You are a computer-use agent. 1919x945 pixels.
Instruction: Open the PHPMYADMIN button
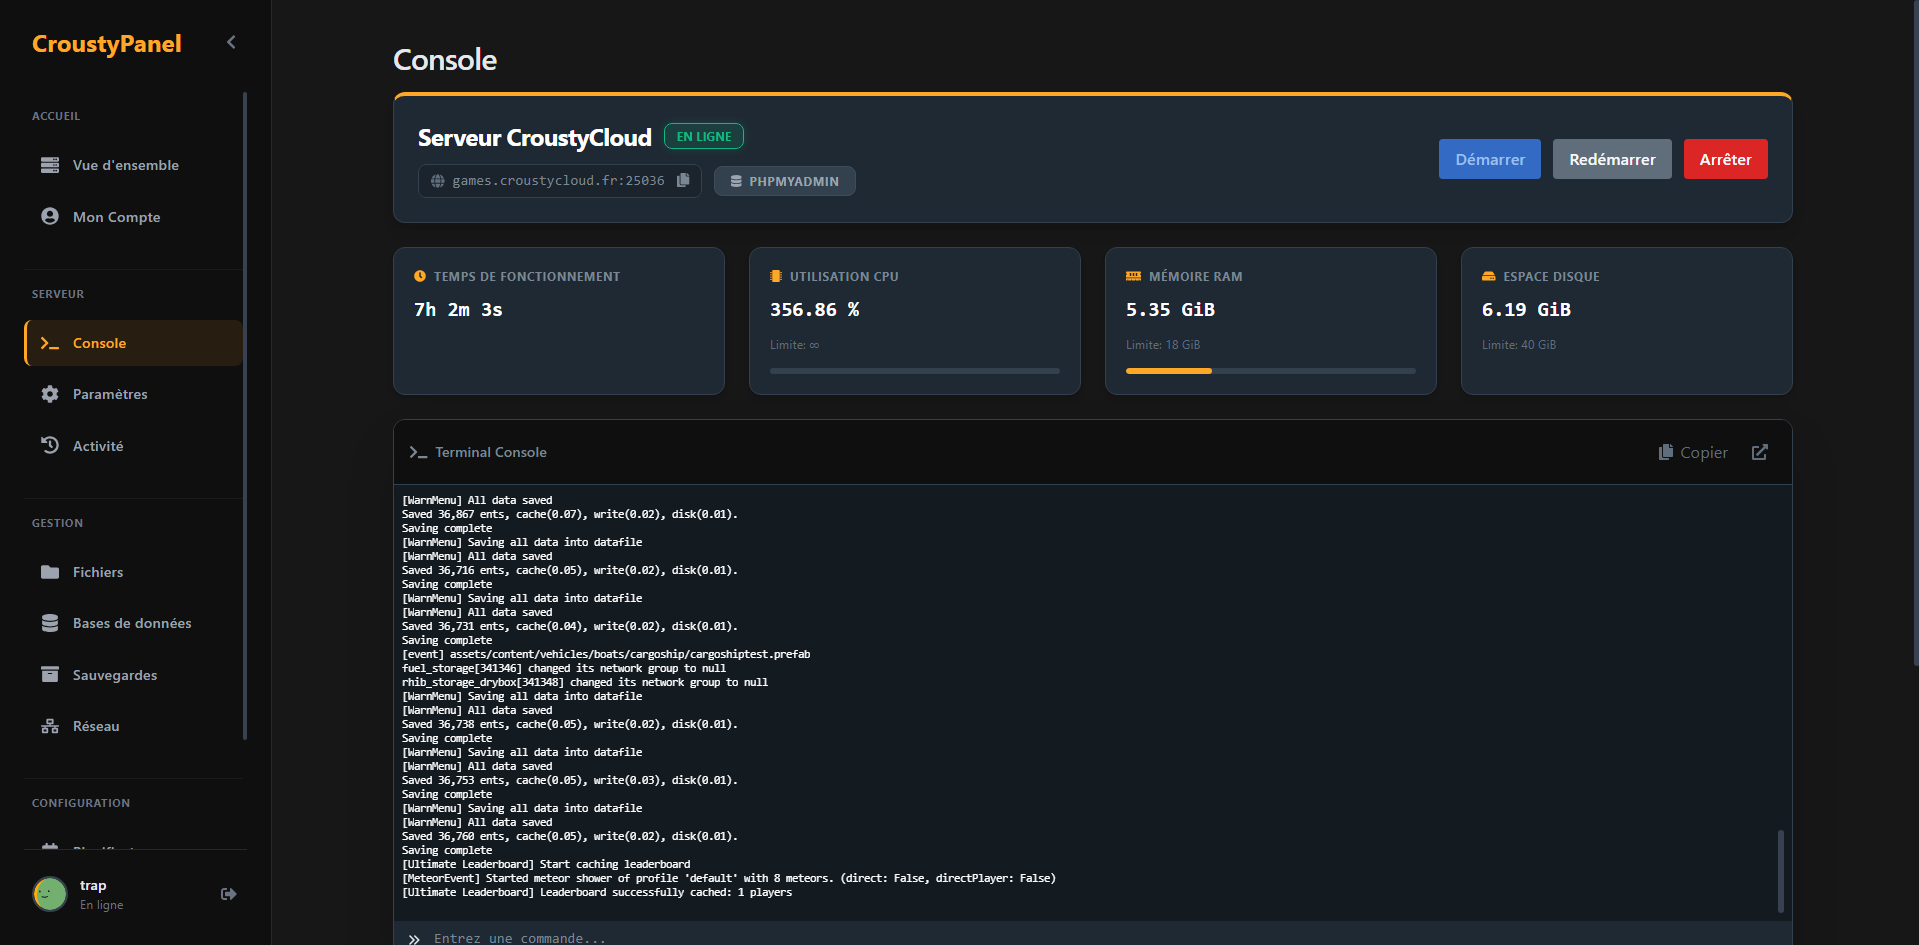pyautogui.click(x=784, y=181)
